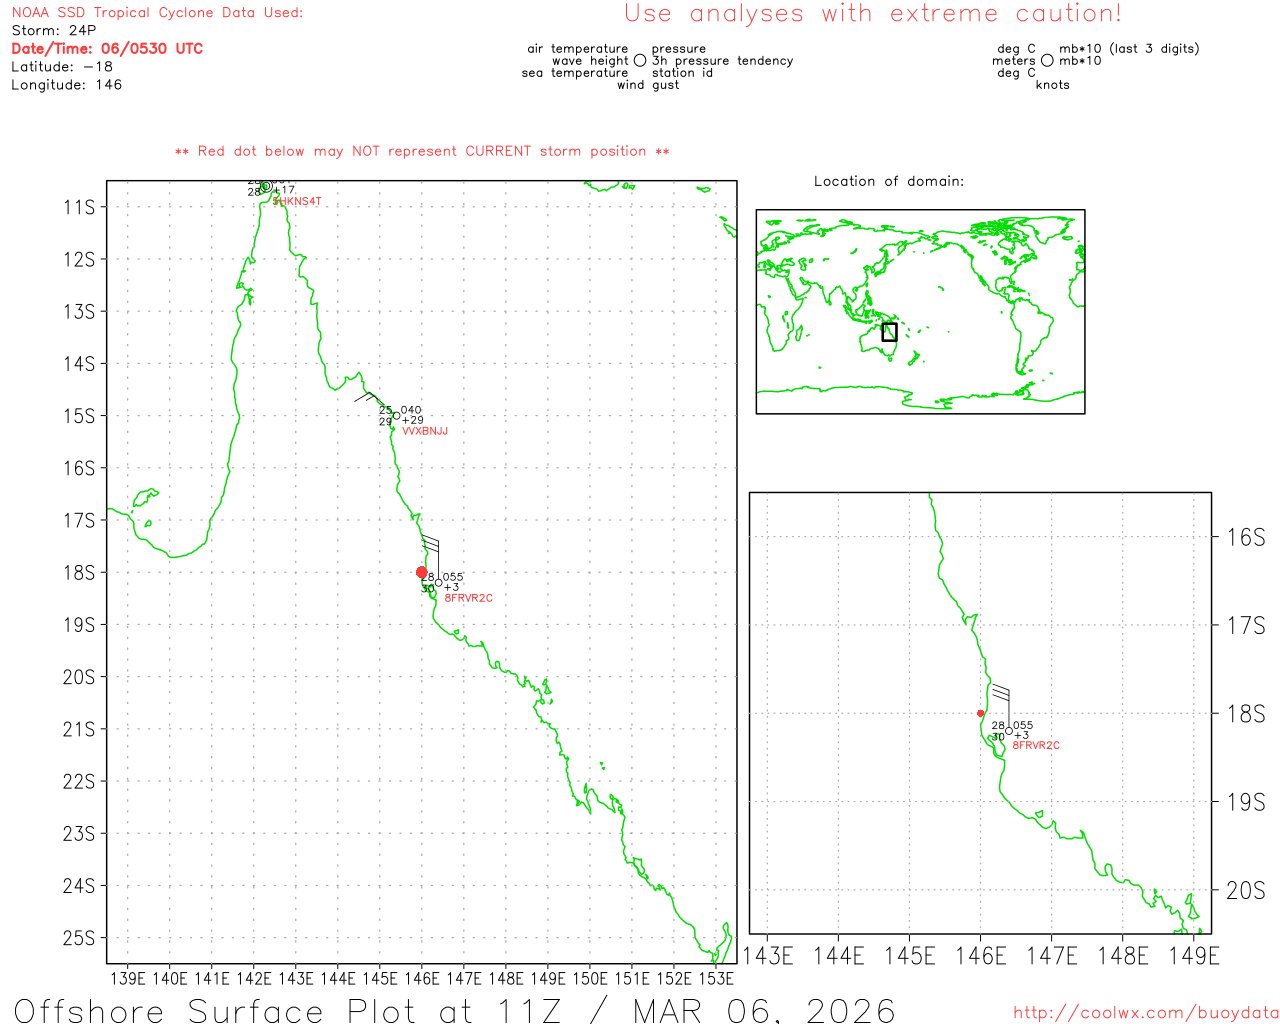The height and width of the screenshot is (1024, 1280).
Task: Click the black domain rectangle on world map
Action: (889, 332)
